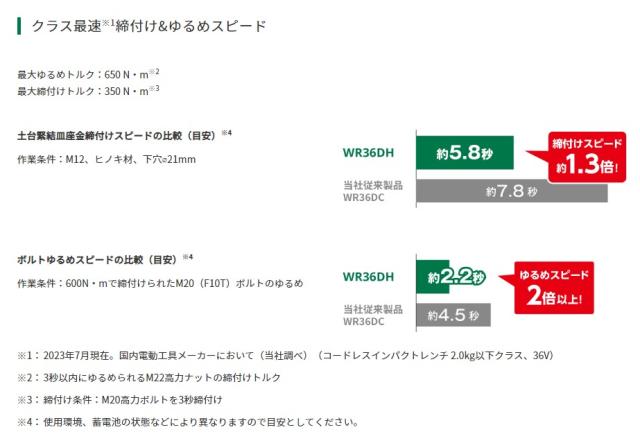Click footnote ※1 about 2023年7月現在
This screenshot has width=640, height=443.
tap(285, 355)
